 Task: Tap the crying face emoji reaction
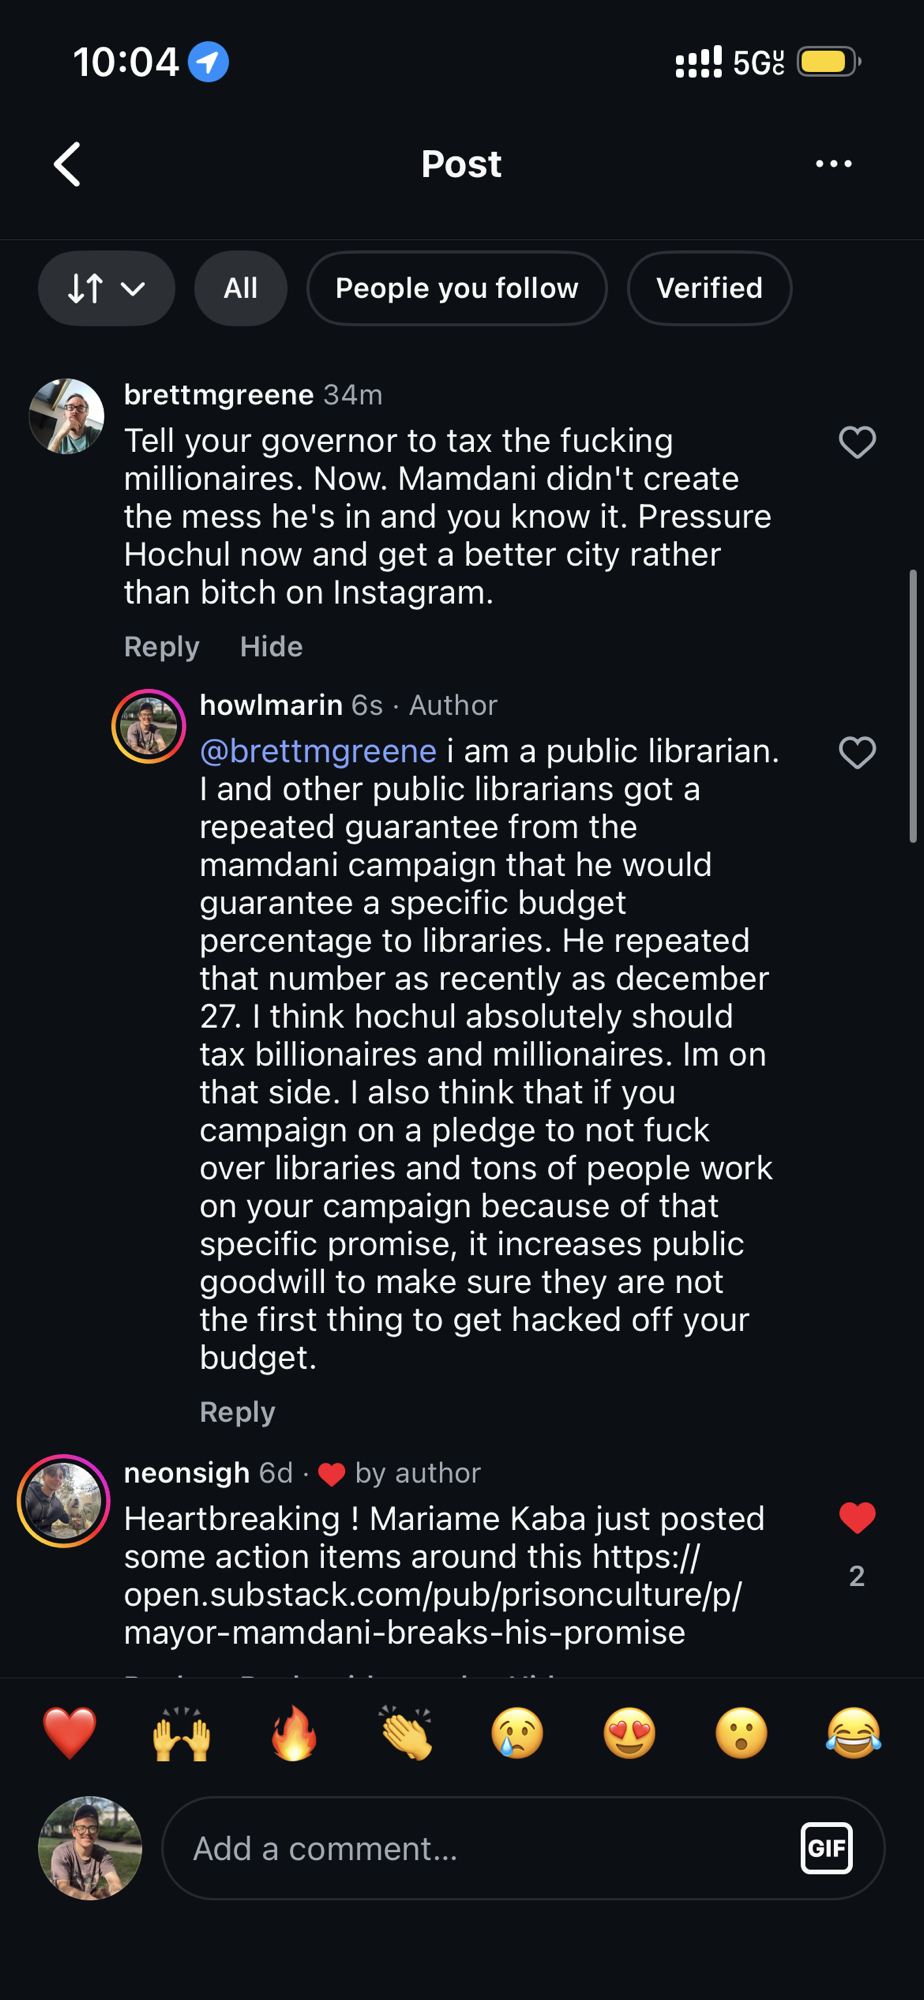[518, 1733]
